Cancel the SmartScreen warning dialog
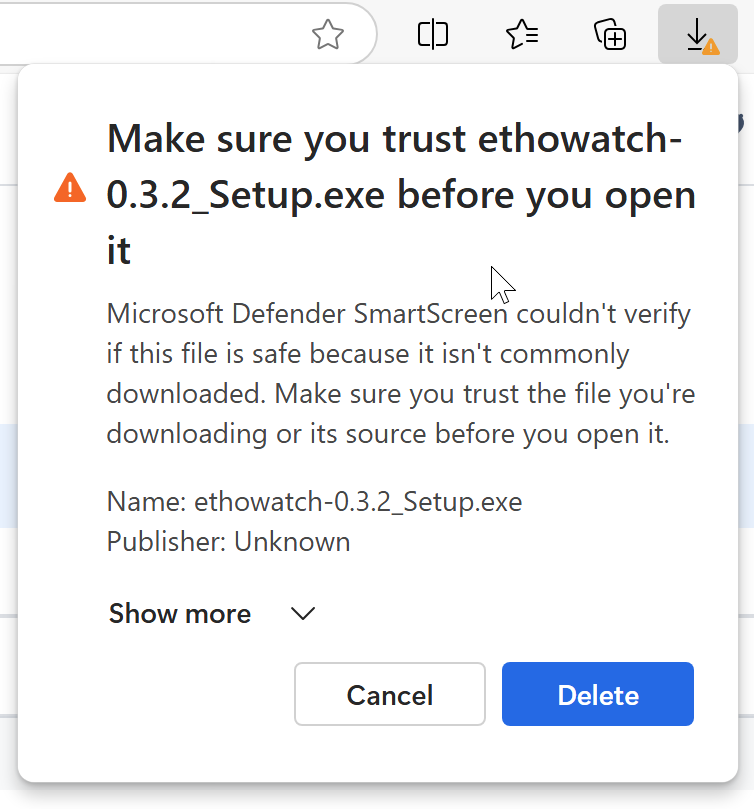This screenshot has height=809, width=754. pyautogui.click(x=389, y=694)
